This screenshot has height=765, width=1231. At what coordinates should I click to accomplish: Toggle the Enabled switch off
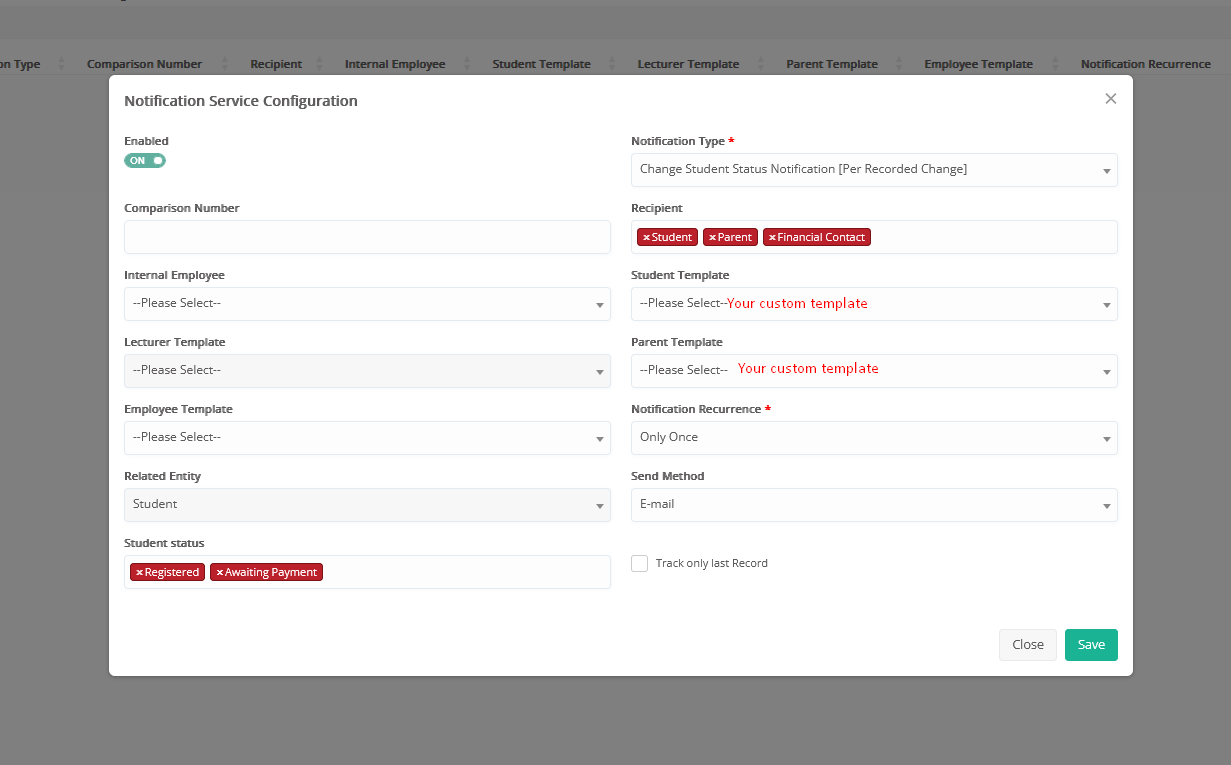[x=145, y=161]
